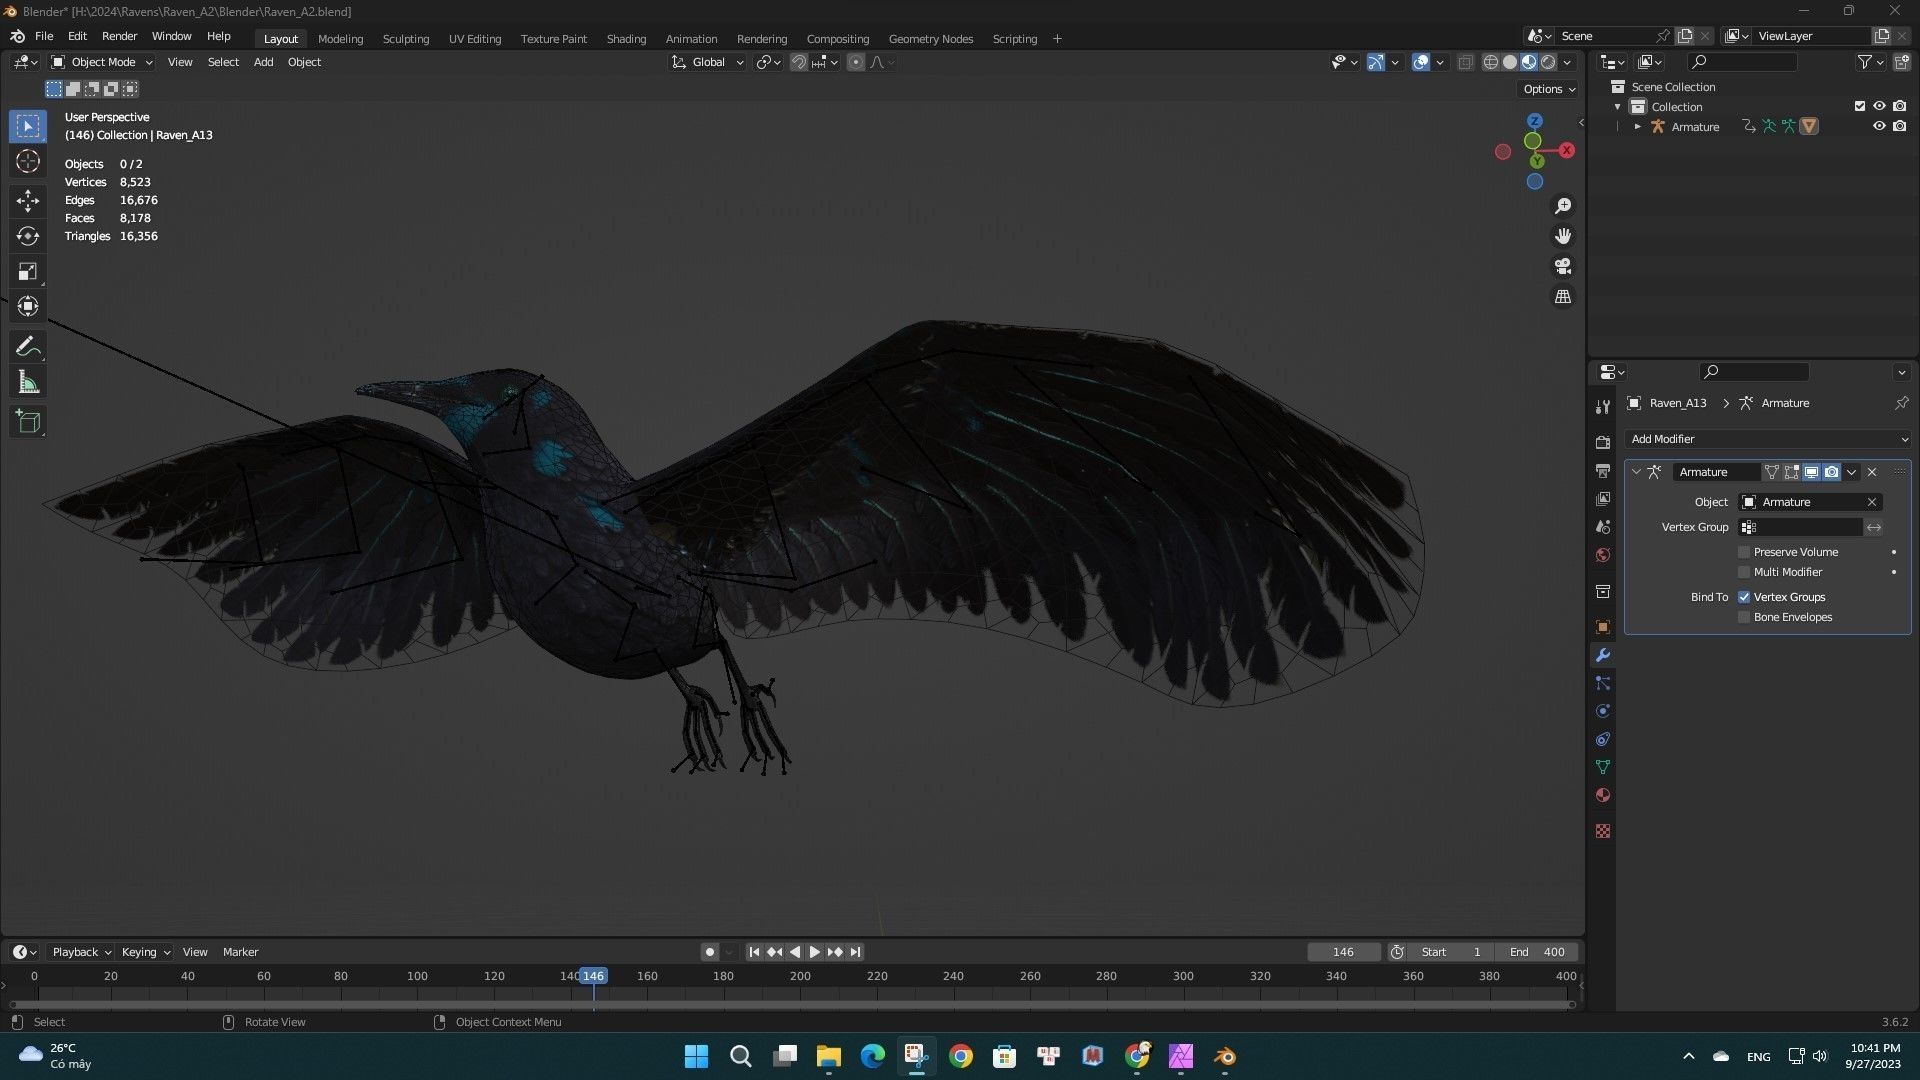Viewport: 1920px width, 1080px height.
Task: Hide the Armature in the outliner
Action: click(1879, 126)
